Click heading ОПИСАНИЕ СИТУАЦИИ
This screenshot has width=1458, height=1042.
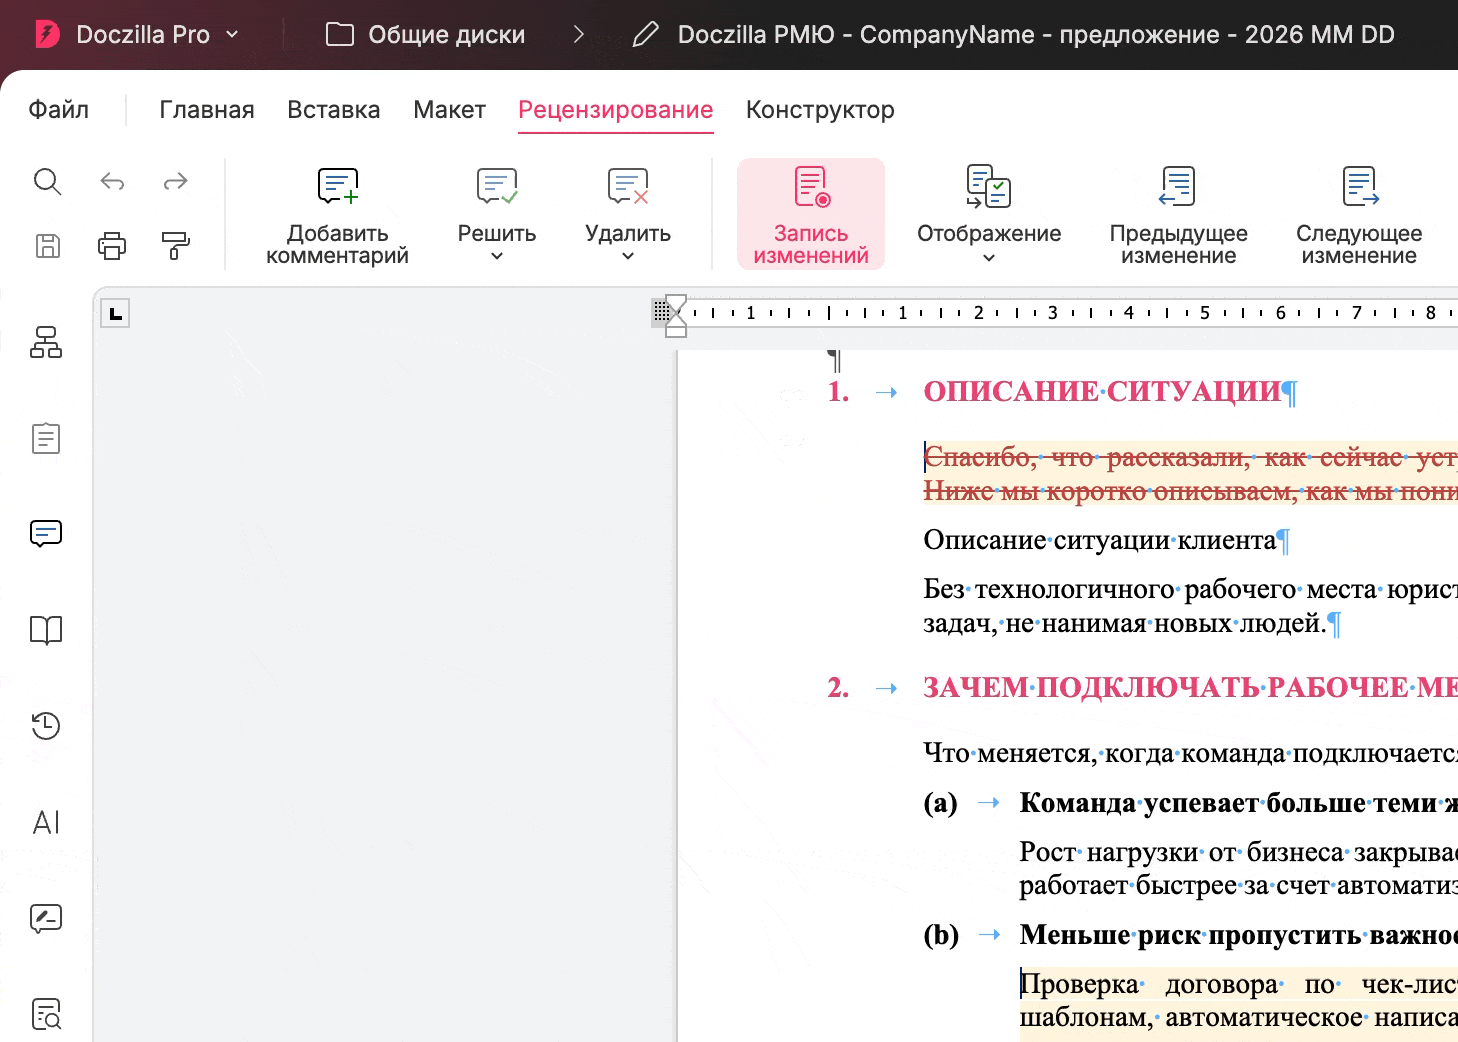tap(1102, 392)
